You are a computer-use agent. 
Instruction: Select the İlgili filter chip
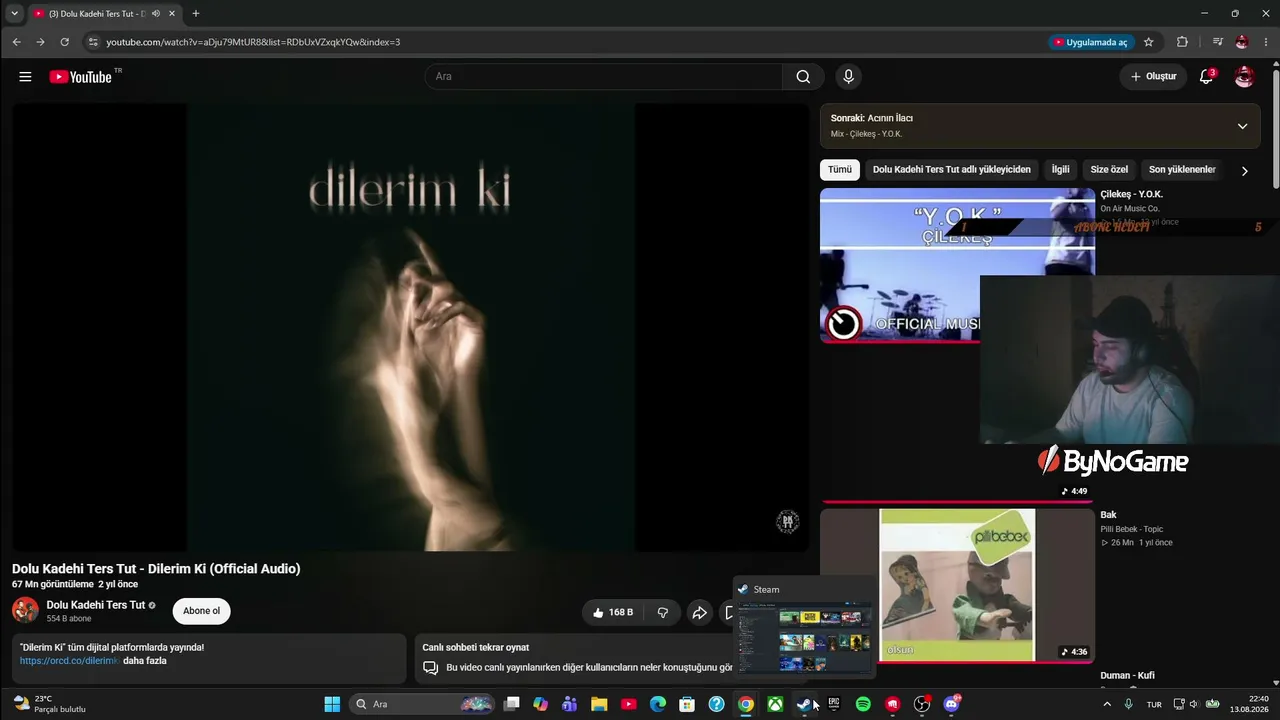(x=1060, y=170)
